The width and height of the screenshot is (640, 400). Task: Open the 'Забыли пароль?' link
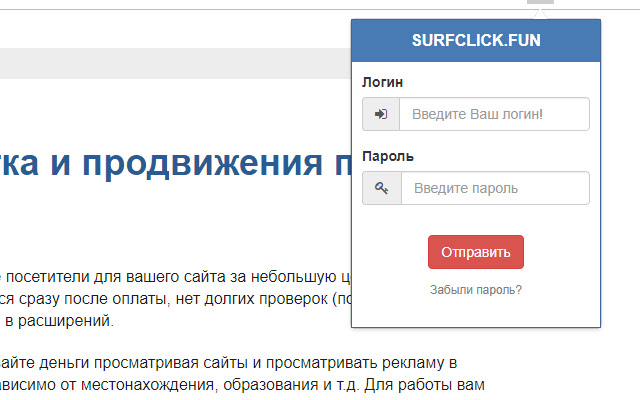point(476,290)
